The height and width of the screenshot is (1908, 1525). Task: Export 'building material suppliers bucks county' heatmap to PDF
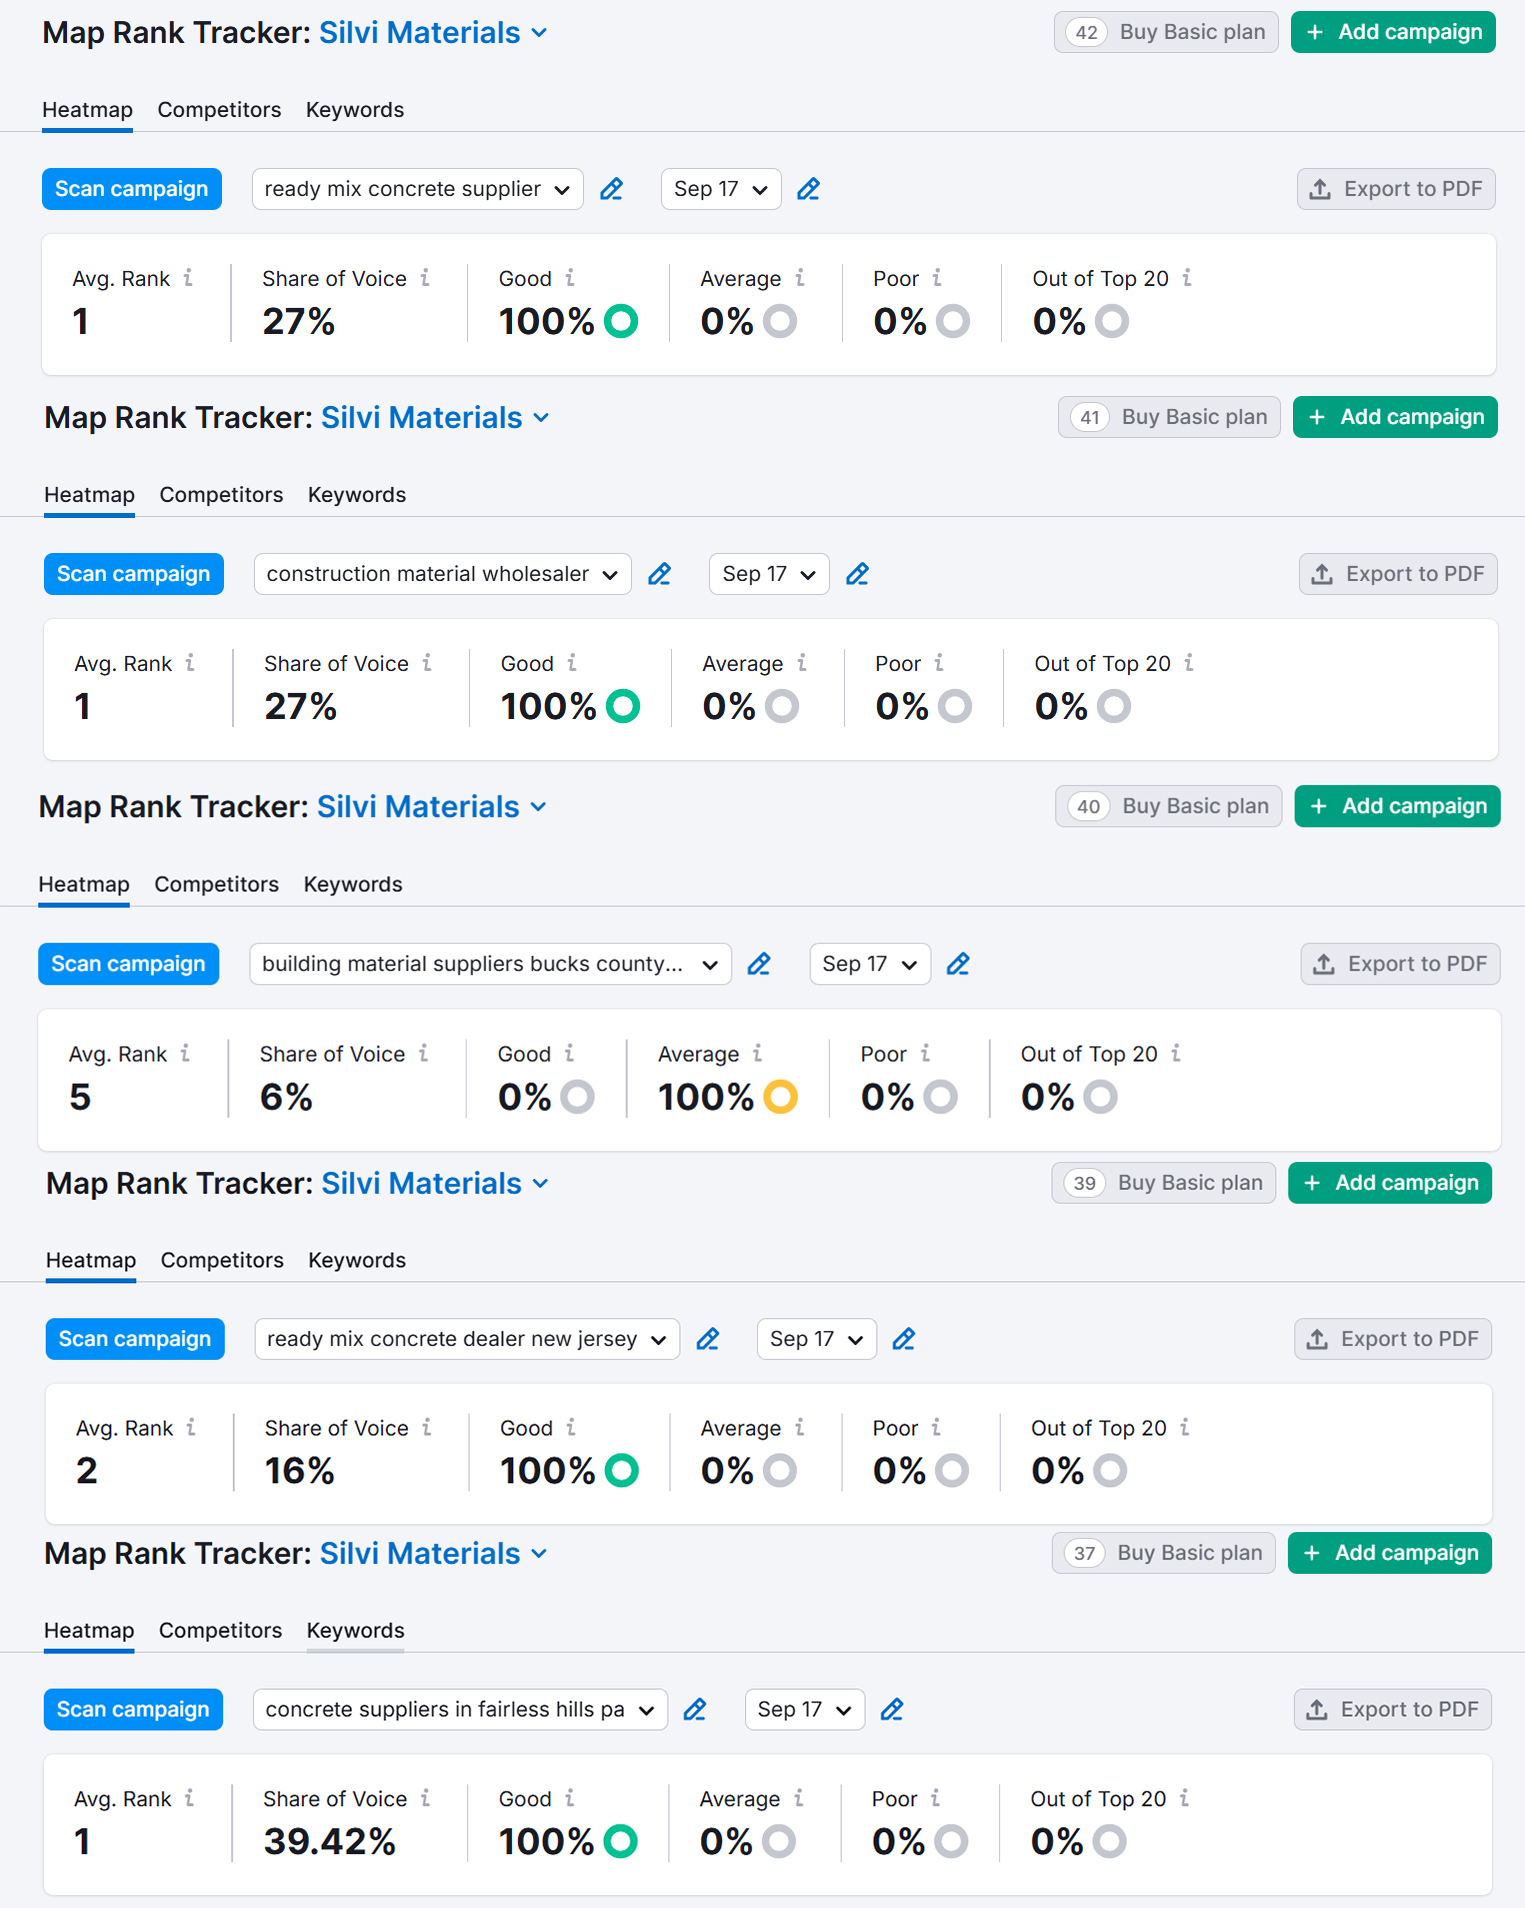pos(1399,964)
